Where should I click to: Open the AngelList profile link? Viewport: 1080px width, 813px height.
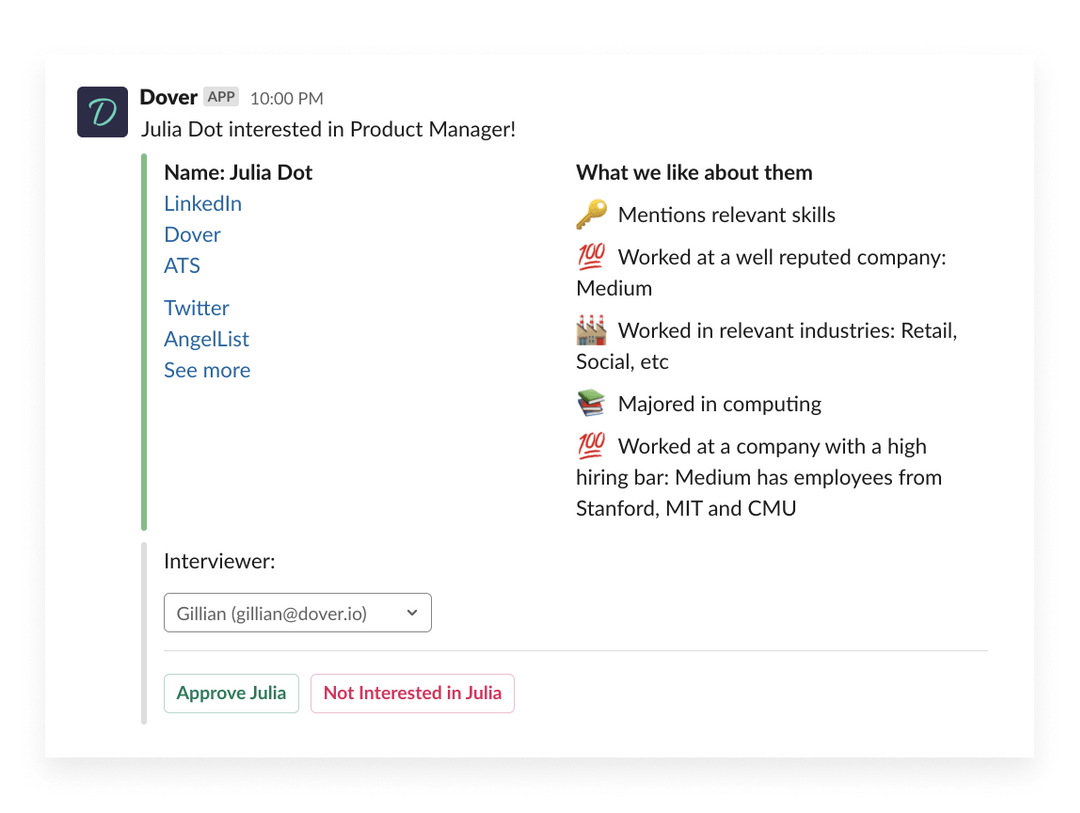[x=207, y=339]
